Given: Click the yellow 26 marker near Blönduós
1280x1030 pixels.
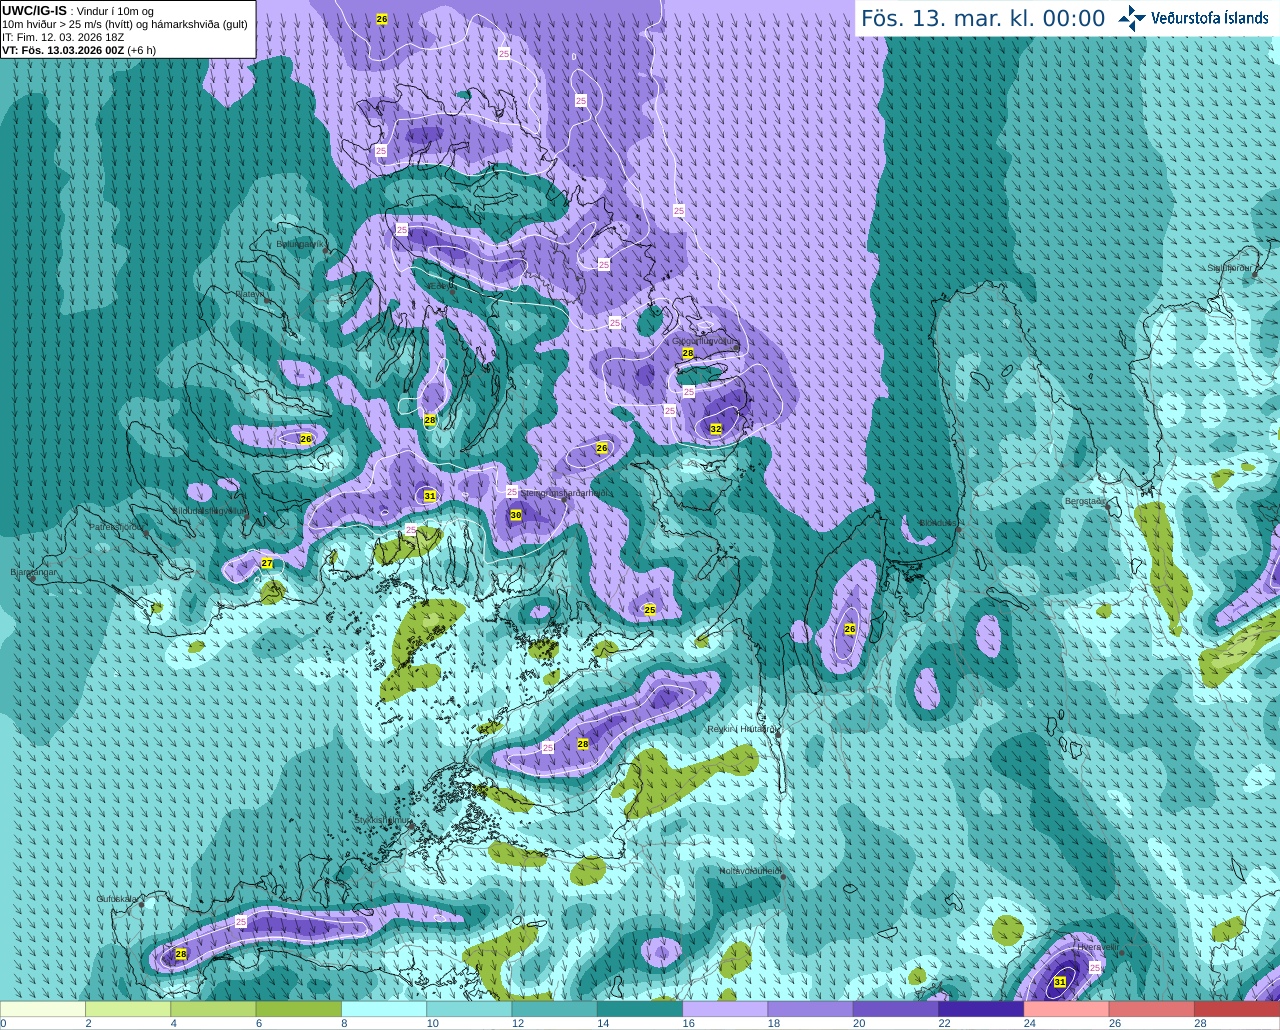Looking at the screenshot, I should pyautogui.click(x=850, y=629).
